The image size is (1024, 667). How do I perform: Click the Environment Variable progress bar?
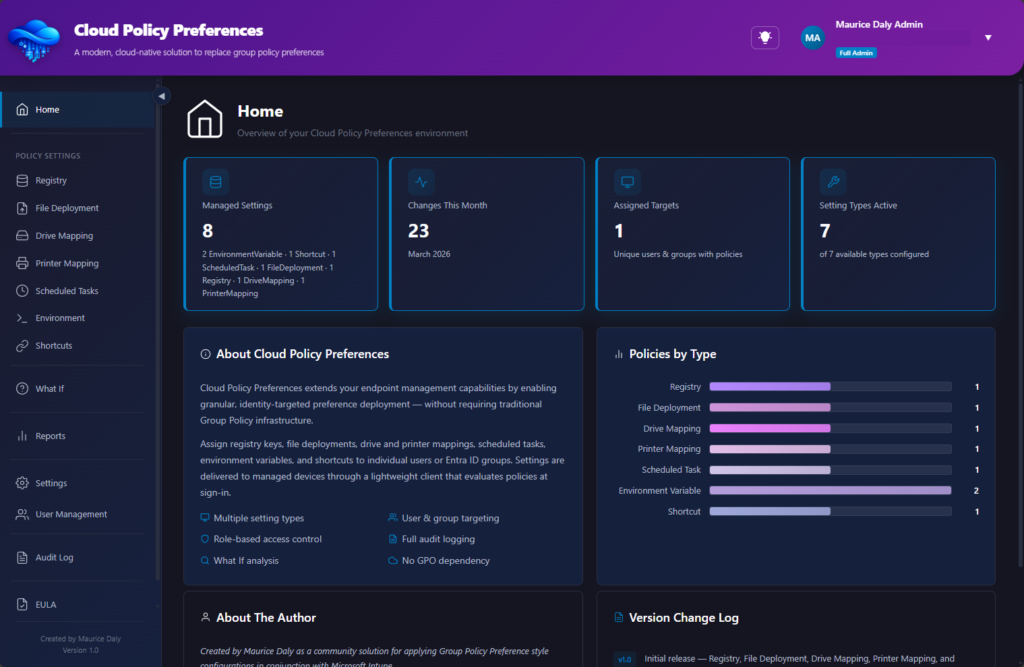pos(830,491)
